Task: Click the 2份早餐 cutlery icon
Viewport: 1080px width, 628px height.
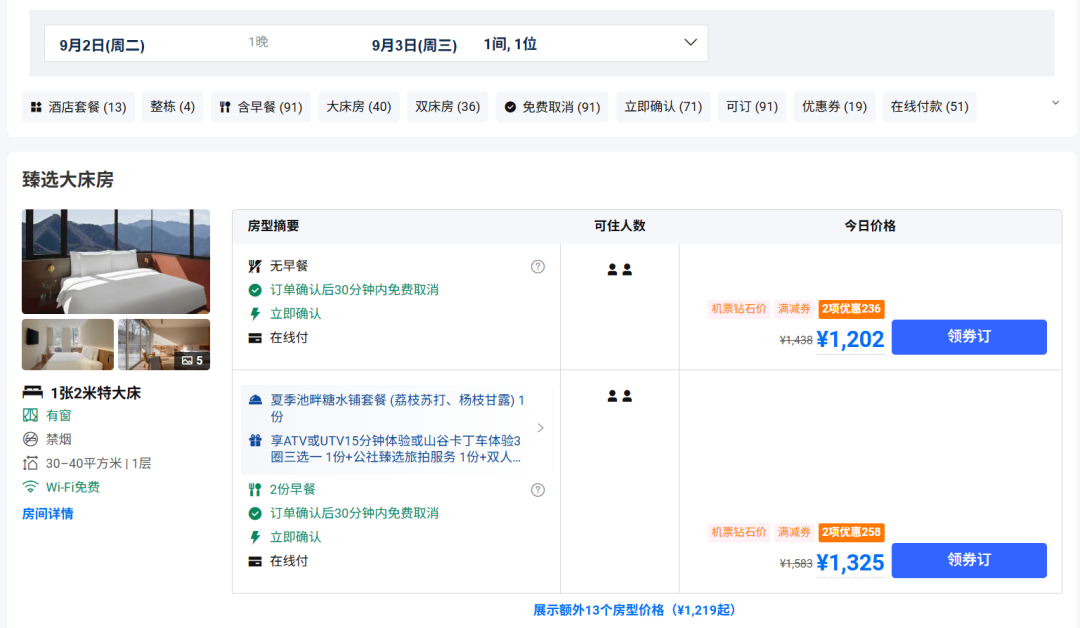Action: coord(255,490)
